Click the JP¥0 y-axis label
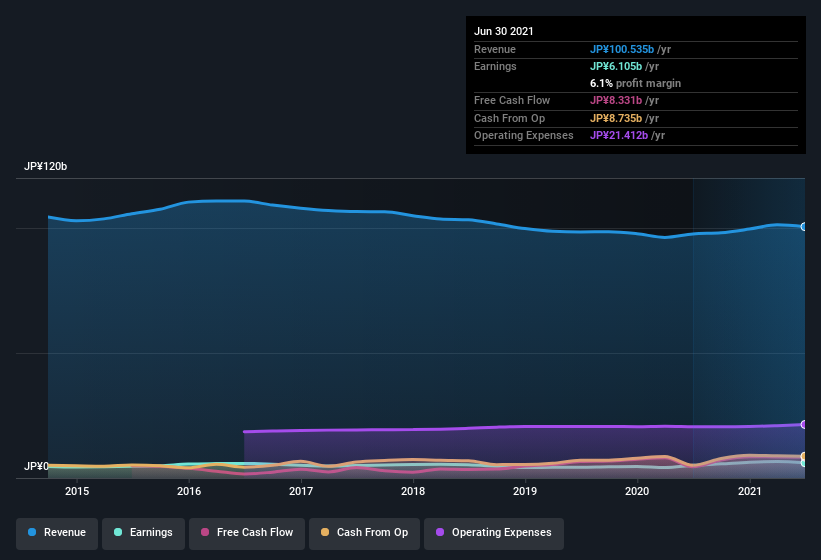The image size is (821, 560). tap(36, 466)
